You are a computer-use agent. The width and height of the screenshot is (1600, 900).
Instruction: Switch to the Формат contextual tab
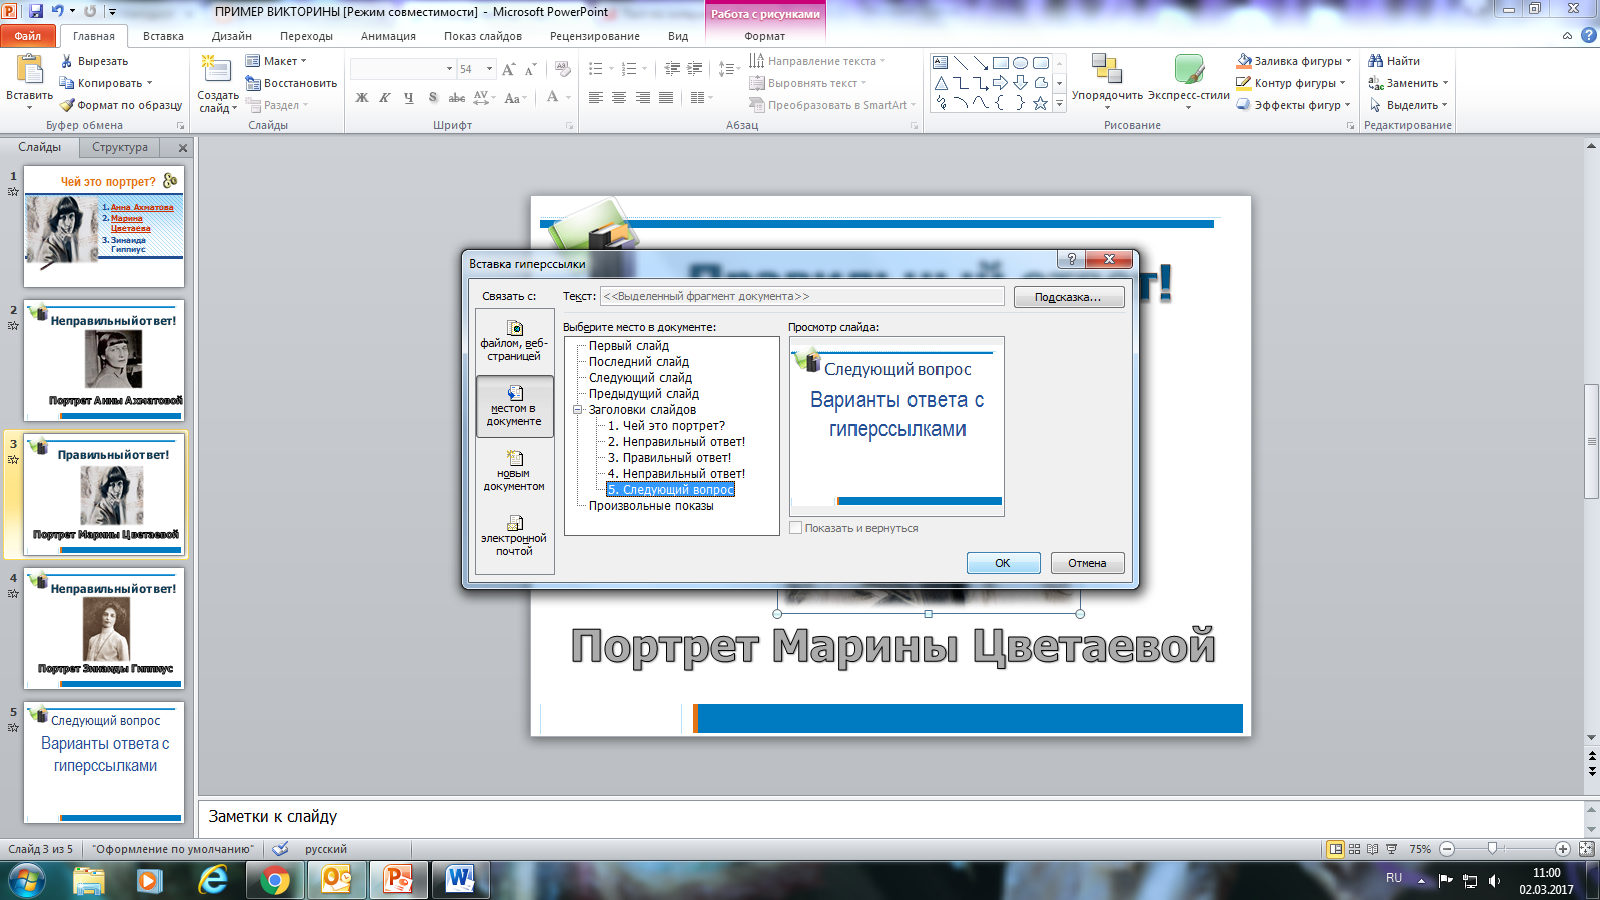[x=765, y=36]
